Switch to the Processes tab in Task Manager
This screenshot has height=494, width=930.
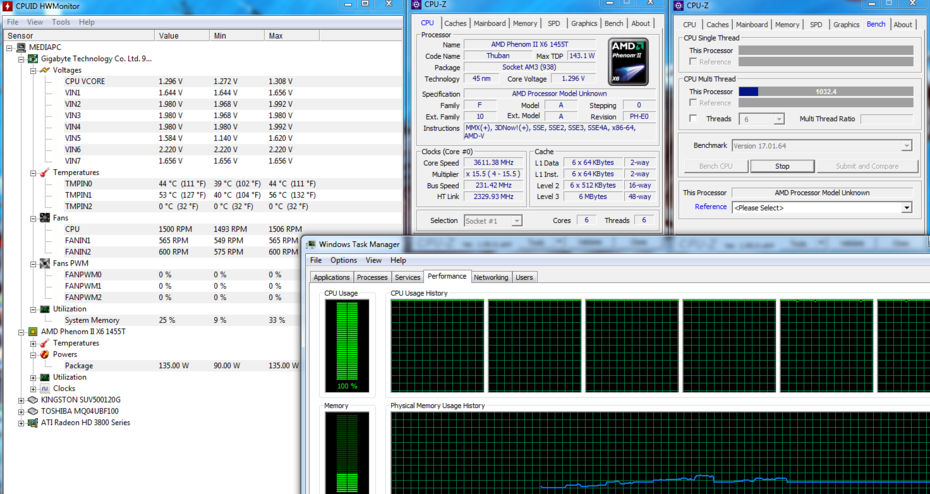(x=372, y=277)
